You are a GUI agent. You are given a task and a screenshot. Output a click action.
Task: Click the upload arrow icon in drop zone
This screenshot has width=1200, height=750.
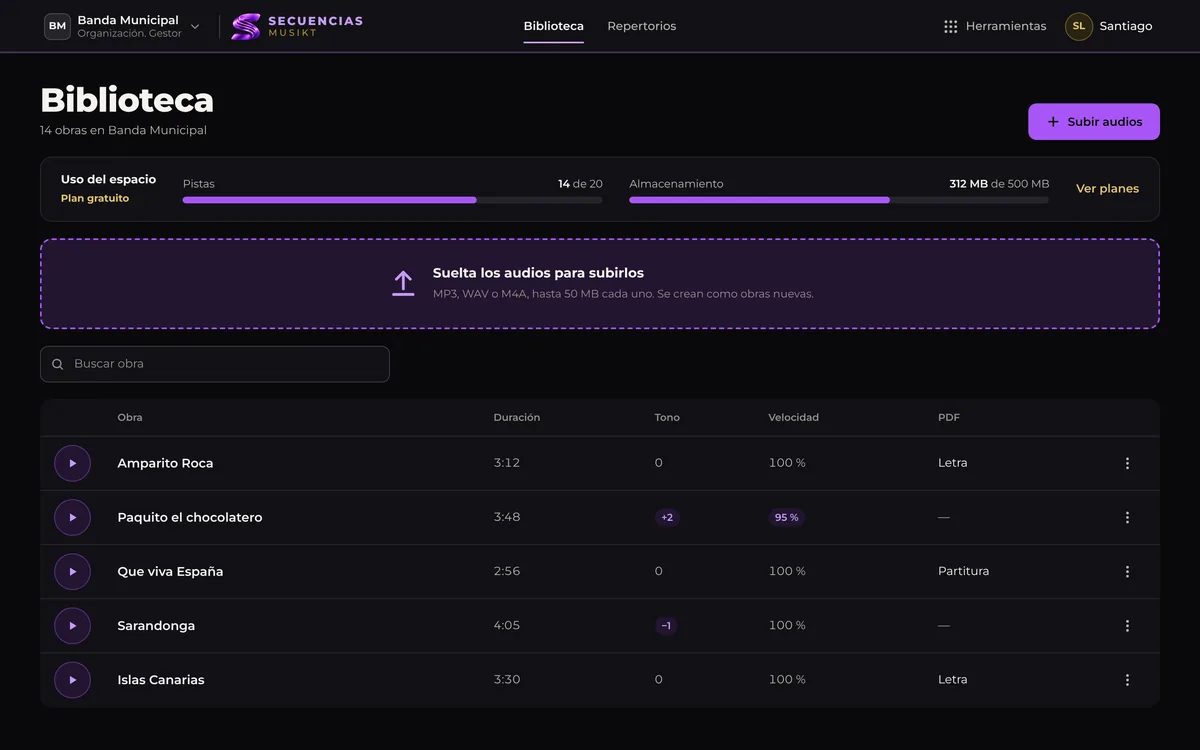pos(403,283)
